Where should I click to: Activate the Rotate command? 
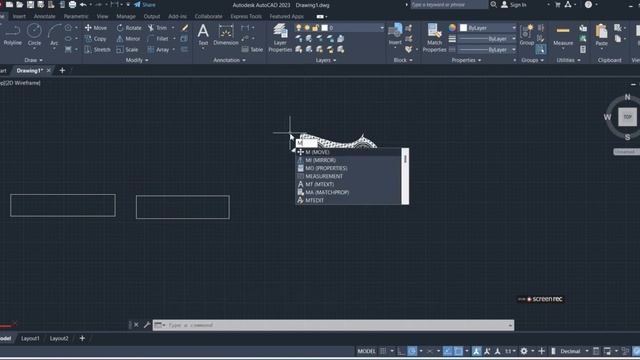(x=129, y=28)
